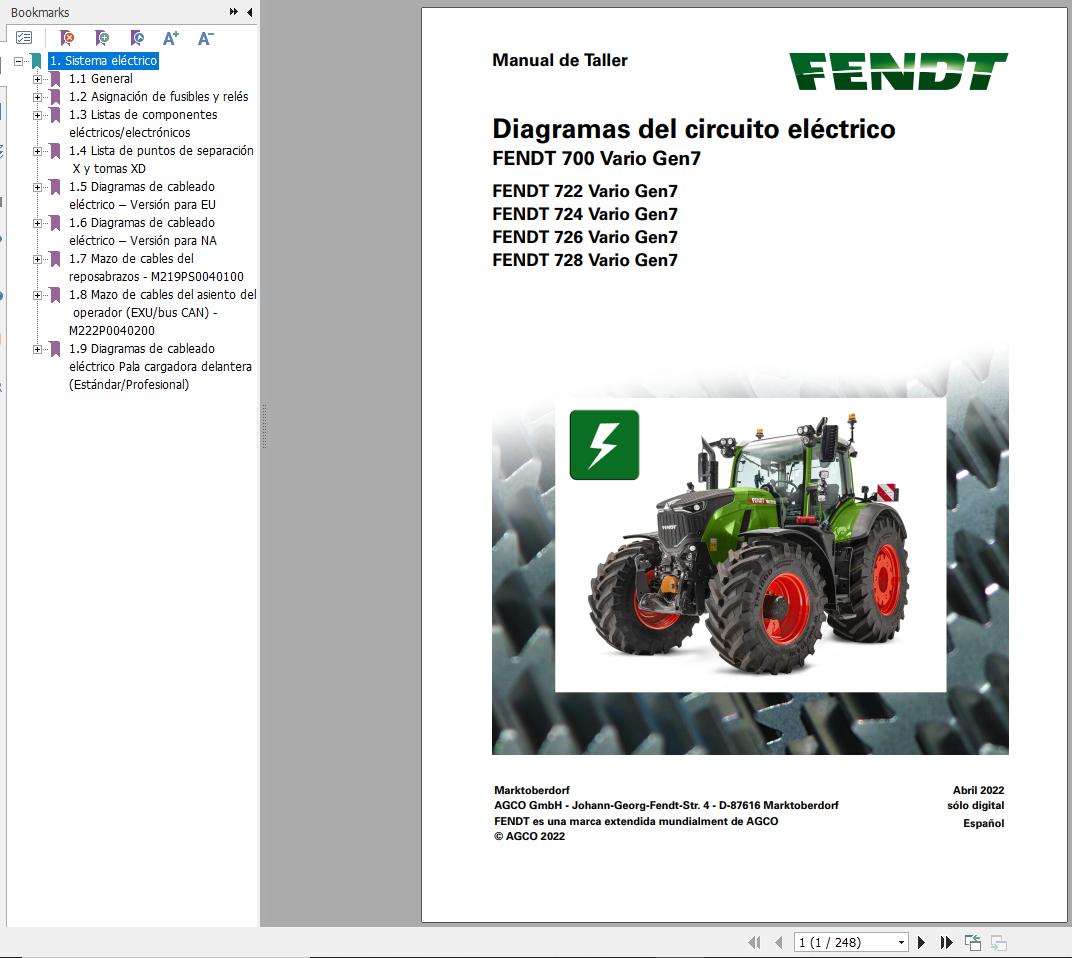Click the Bookmarks panel title
This screenshot has width=1072, height=958.
point(40,12)
